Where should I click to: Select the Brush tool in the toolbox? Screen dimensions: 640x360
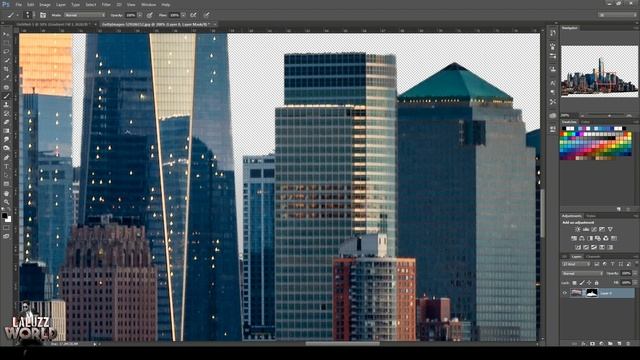point(6,96)
